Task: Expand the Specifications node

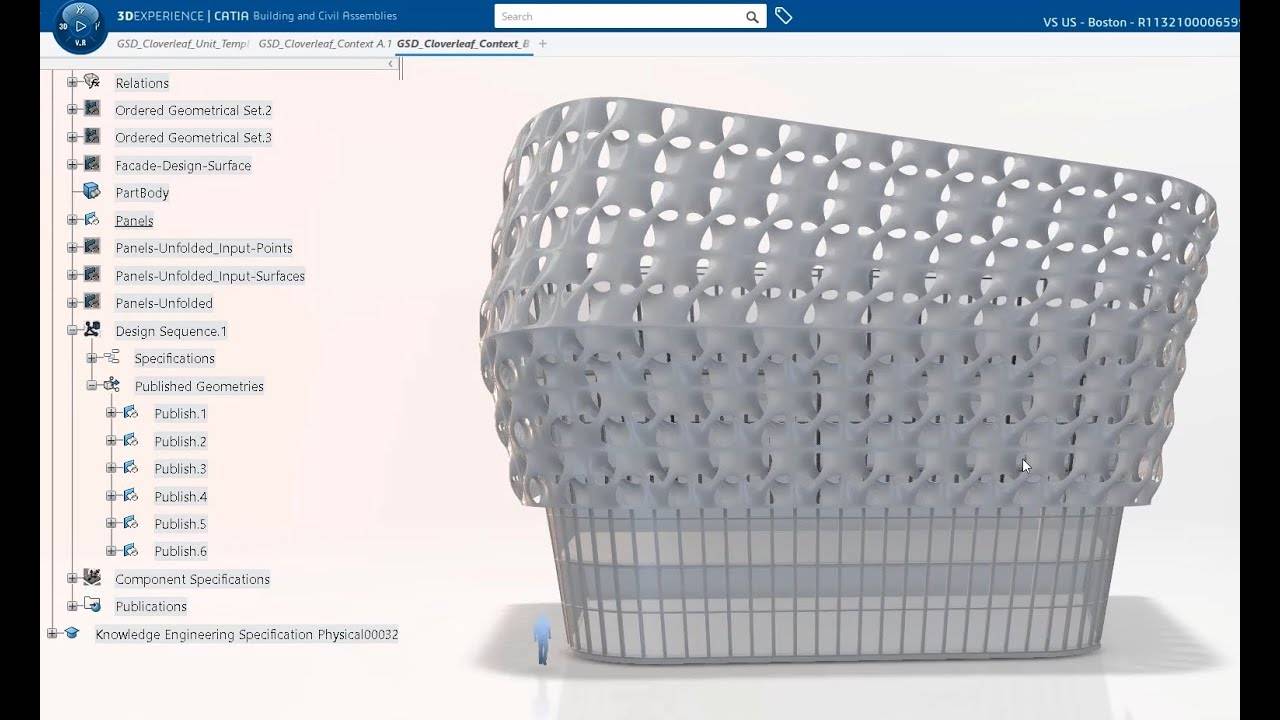Action: click(91, 357)
